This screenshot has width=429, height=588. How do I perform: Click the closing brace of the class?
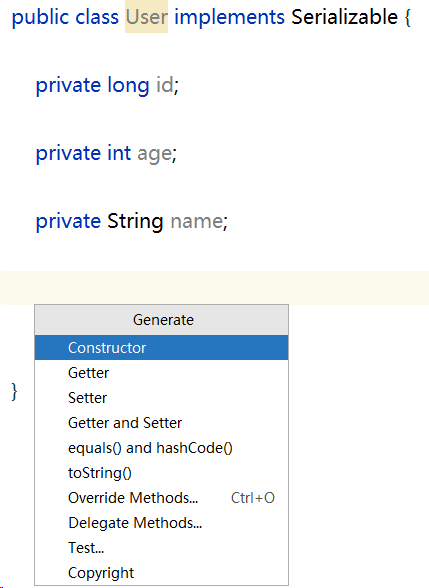point(14,392)
